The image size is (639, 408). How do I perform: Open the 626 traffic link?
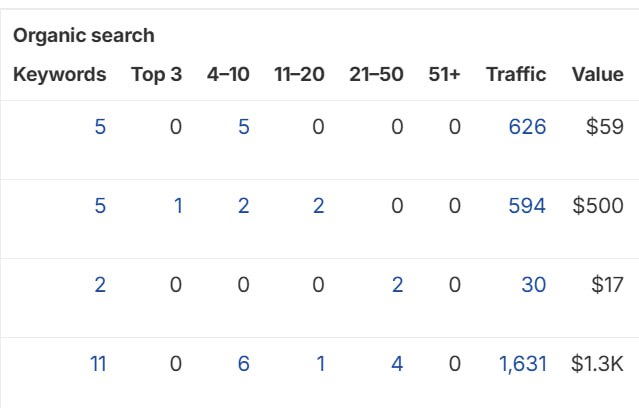(526, 128)
